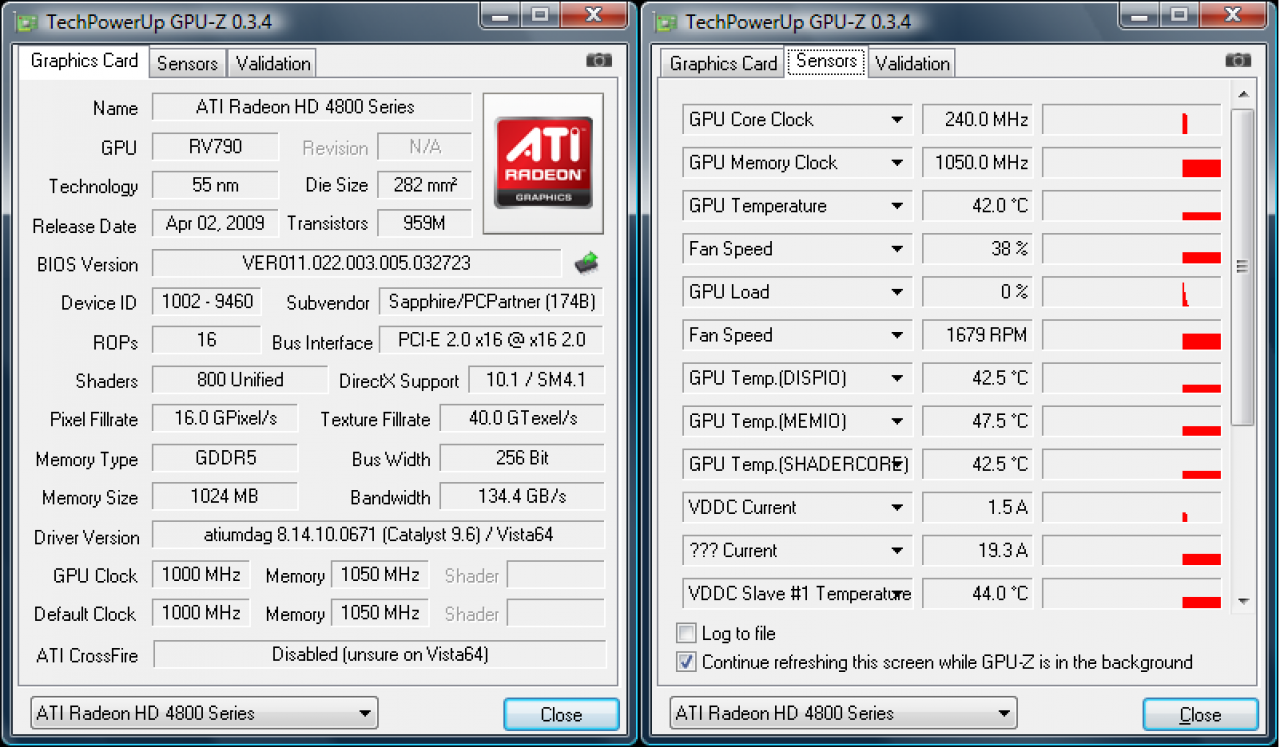Open the GPU Temp.(SHADERCORE) dropdown
The height and width of the screenshot is (747, 1280).
[897, 464]
